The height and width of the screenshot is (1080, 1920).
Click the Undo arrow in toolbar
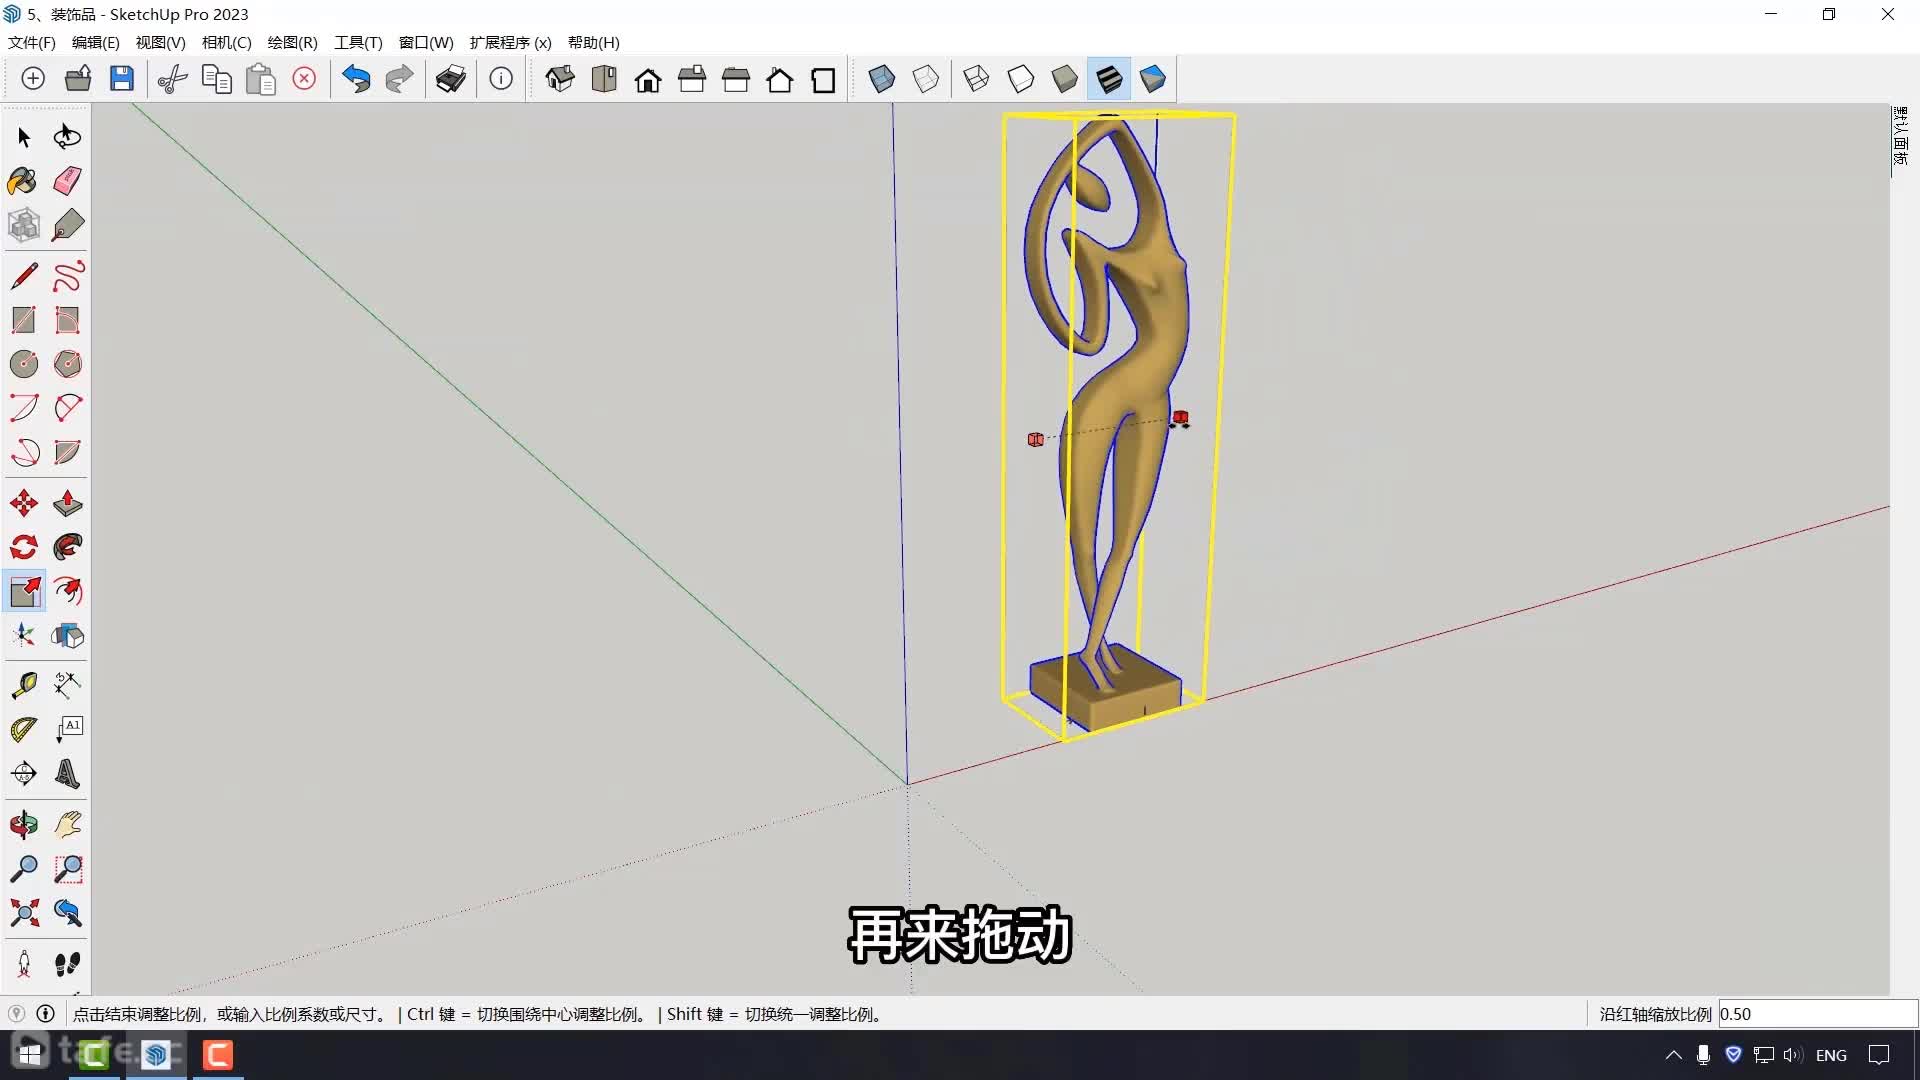pyautogui.click(x=356, y=79)
